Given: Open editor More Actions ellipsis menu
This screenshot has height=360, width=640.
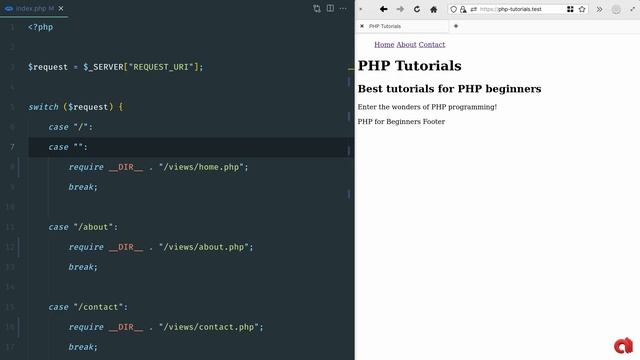Looking at the screenshot, I should [343, 8].
